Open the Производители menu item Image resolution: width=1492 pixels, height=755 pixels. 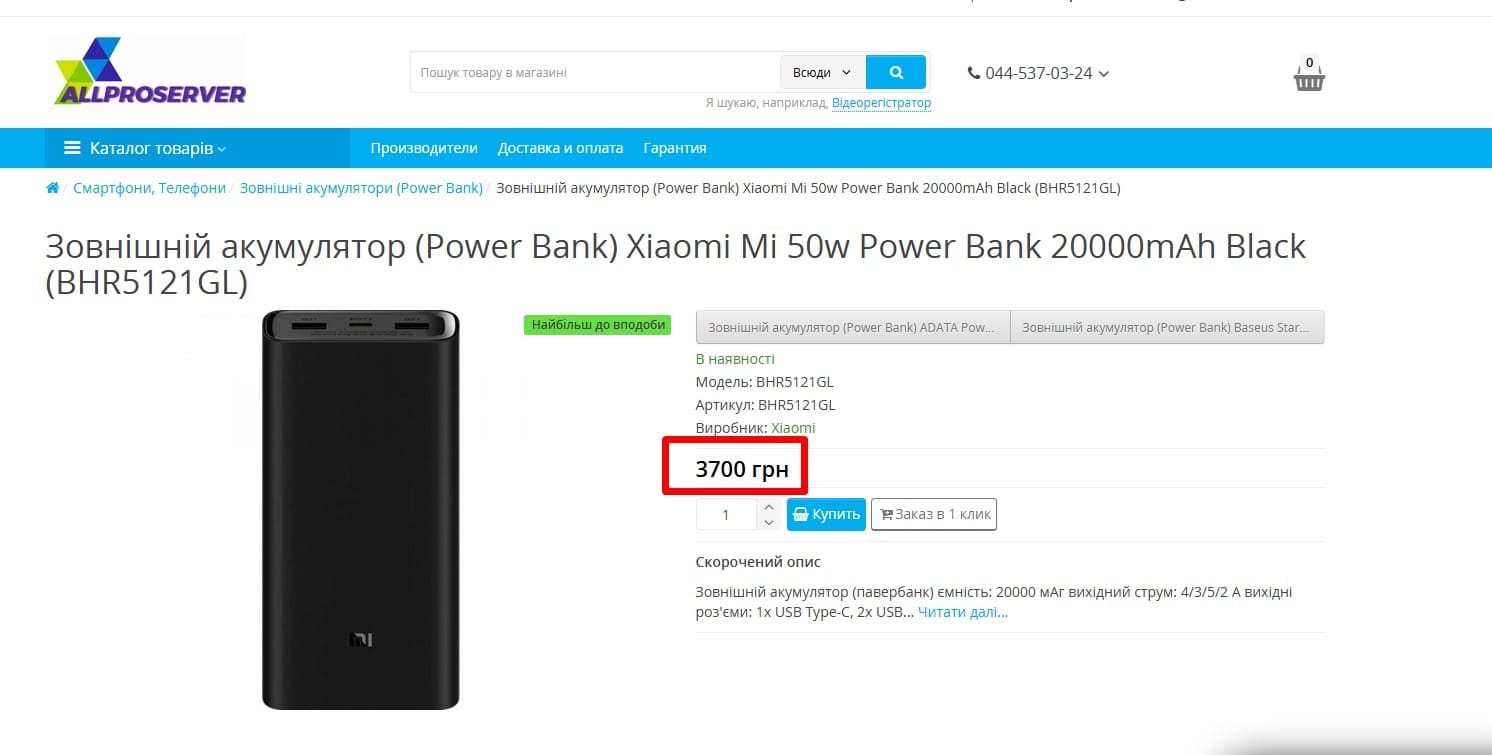(x=424, y=148)
